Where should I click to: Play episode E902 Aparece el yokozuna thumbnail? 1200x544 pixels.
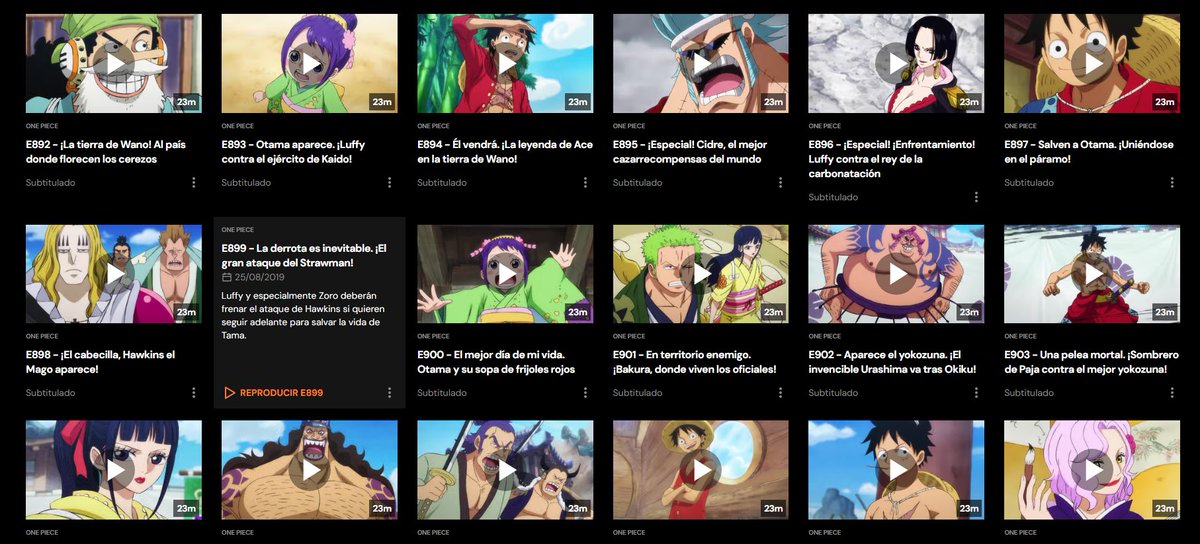[897, 274]
